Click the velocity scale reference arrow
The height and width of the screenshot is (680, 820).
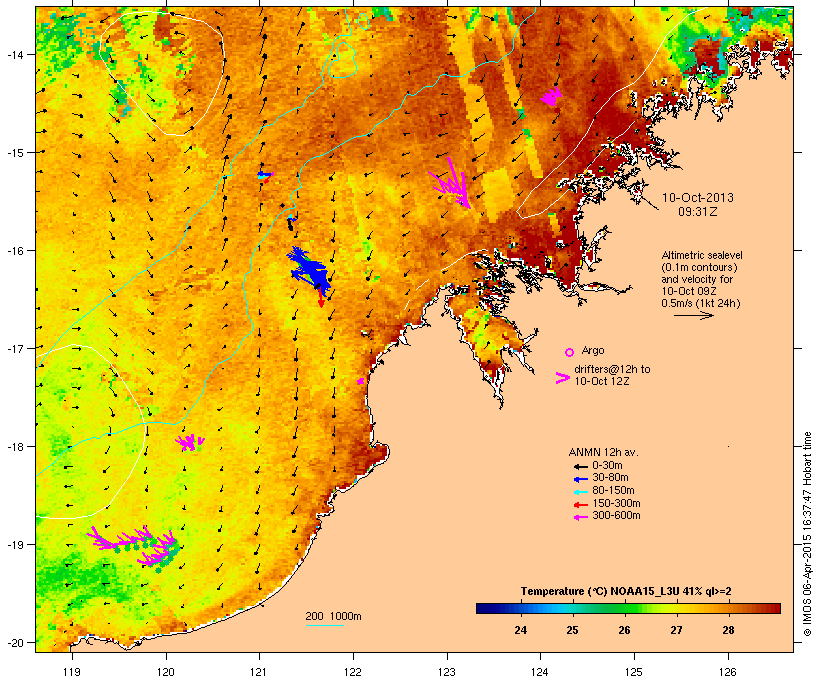coord(693,315)
